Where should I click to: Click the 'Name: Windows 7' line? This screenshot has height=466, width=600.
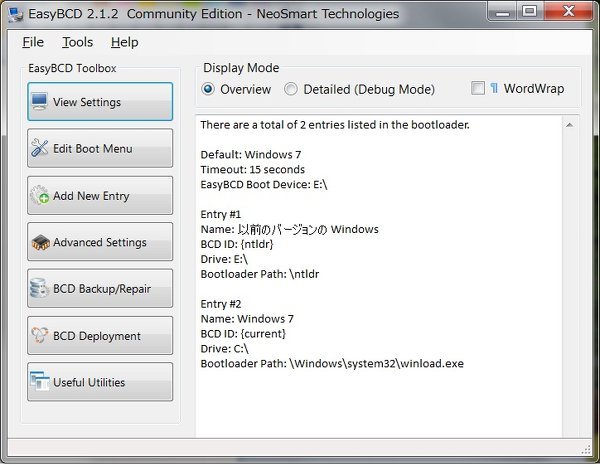247,319
